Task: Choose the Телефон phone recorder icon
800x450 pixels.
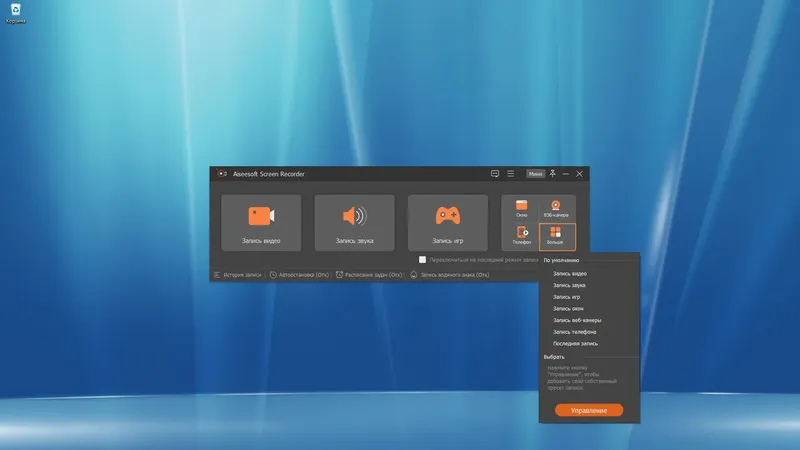Action: pos(521,236)
